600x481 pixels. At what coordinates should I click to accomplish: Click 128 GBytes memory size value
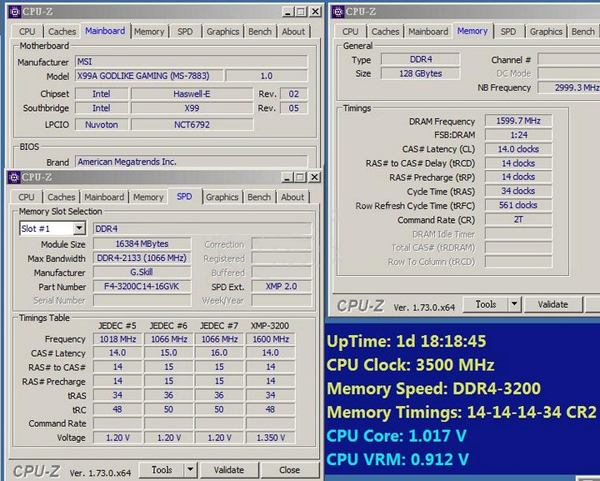pos(421,73)
